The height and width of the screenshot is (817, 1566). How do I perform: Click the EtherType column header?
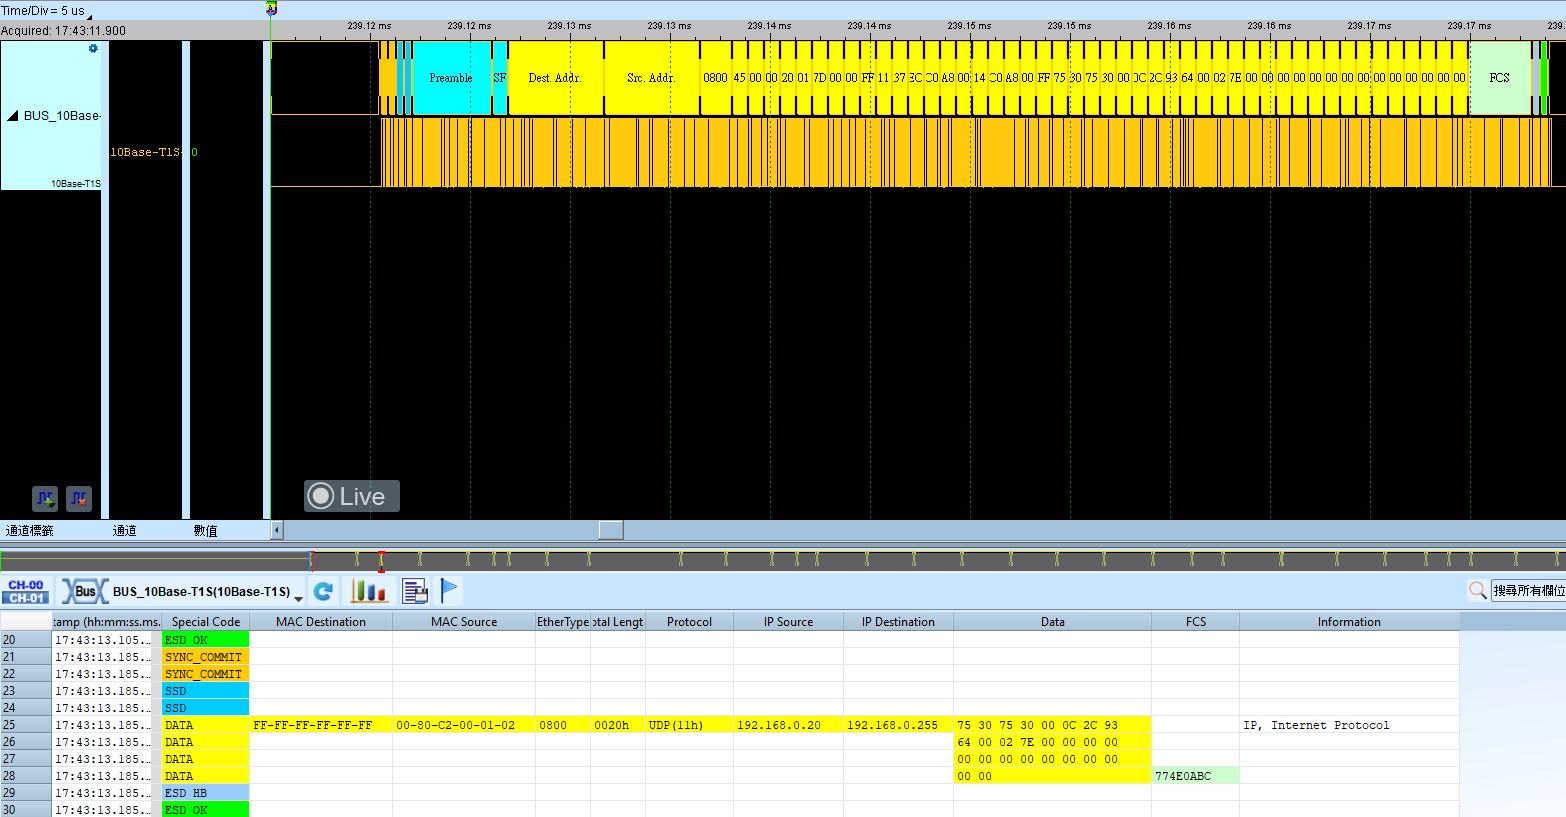click(563, 622)
